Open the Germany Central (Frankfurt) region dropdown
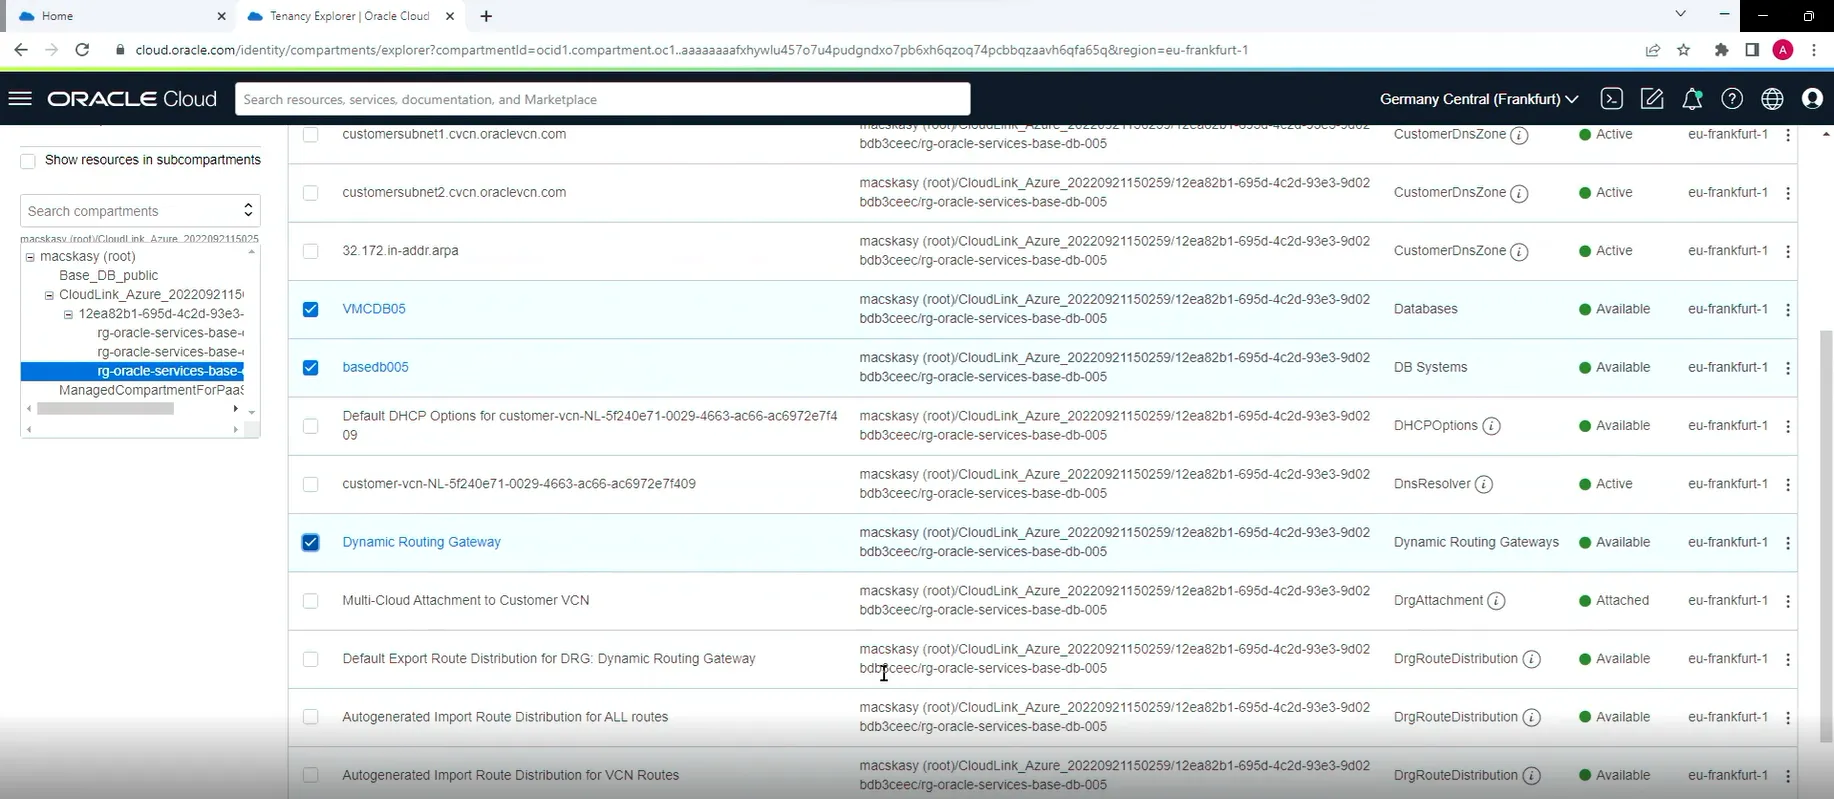 click(x=1479, y=99)
